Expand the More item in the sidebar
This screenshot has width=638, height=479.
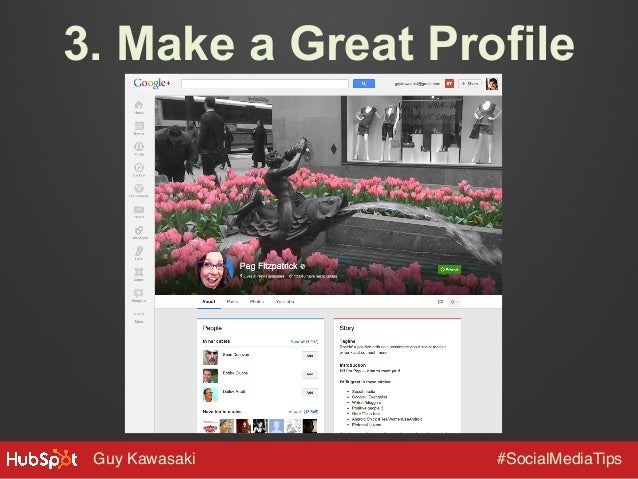139,318
